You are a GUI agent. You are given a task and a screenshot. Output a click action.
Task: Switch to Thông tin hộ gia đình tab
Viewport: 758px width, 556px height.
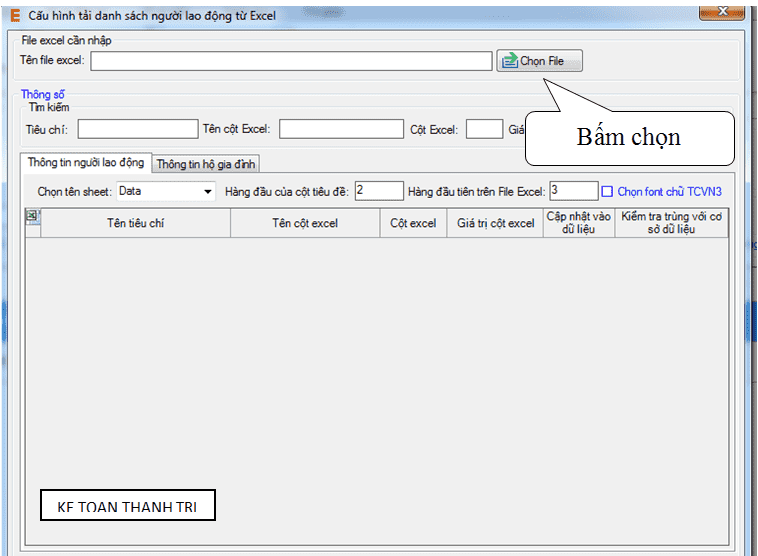(208, 164)
